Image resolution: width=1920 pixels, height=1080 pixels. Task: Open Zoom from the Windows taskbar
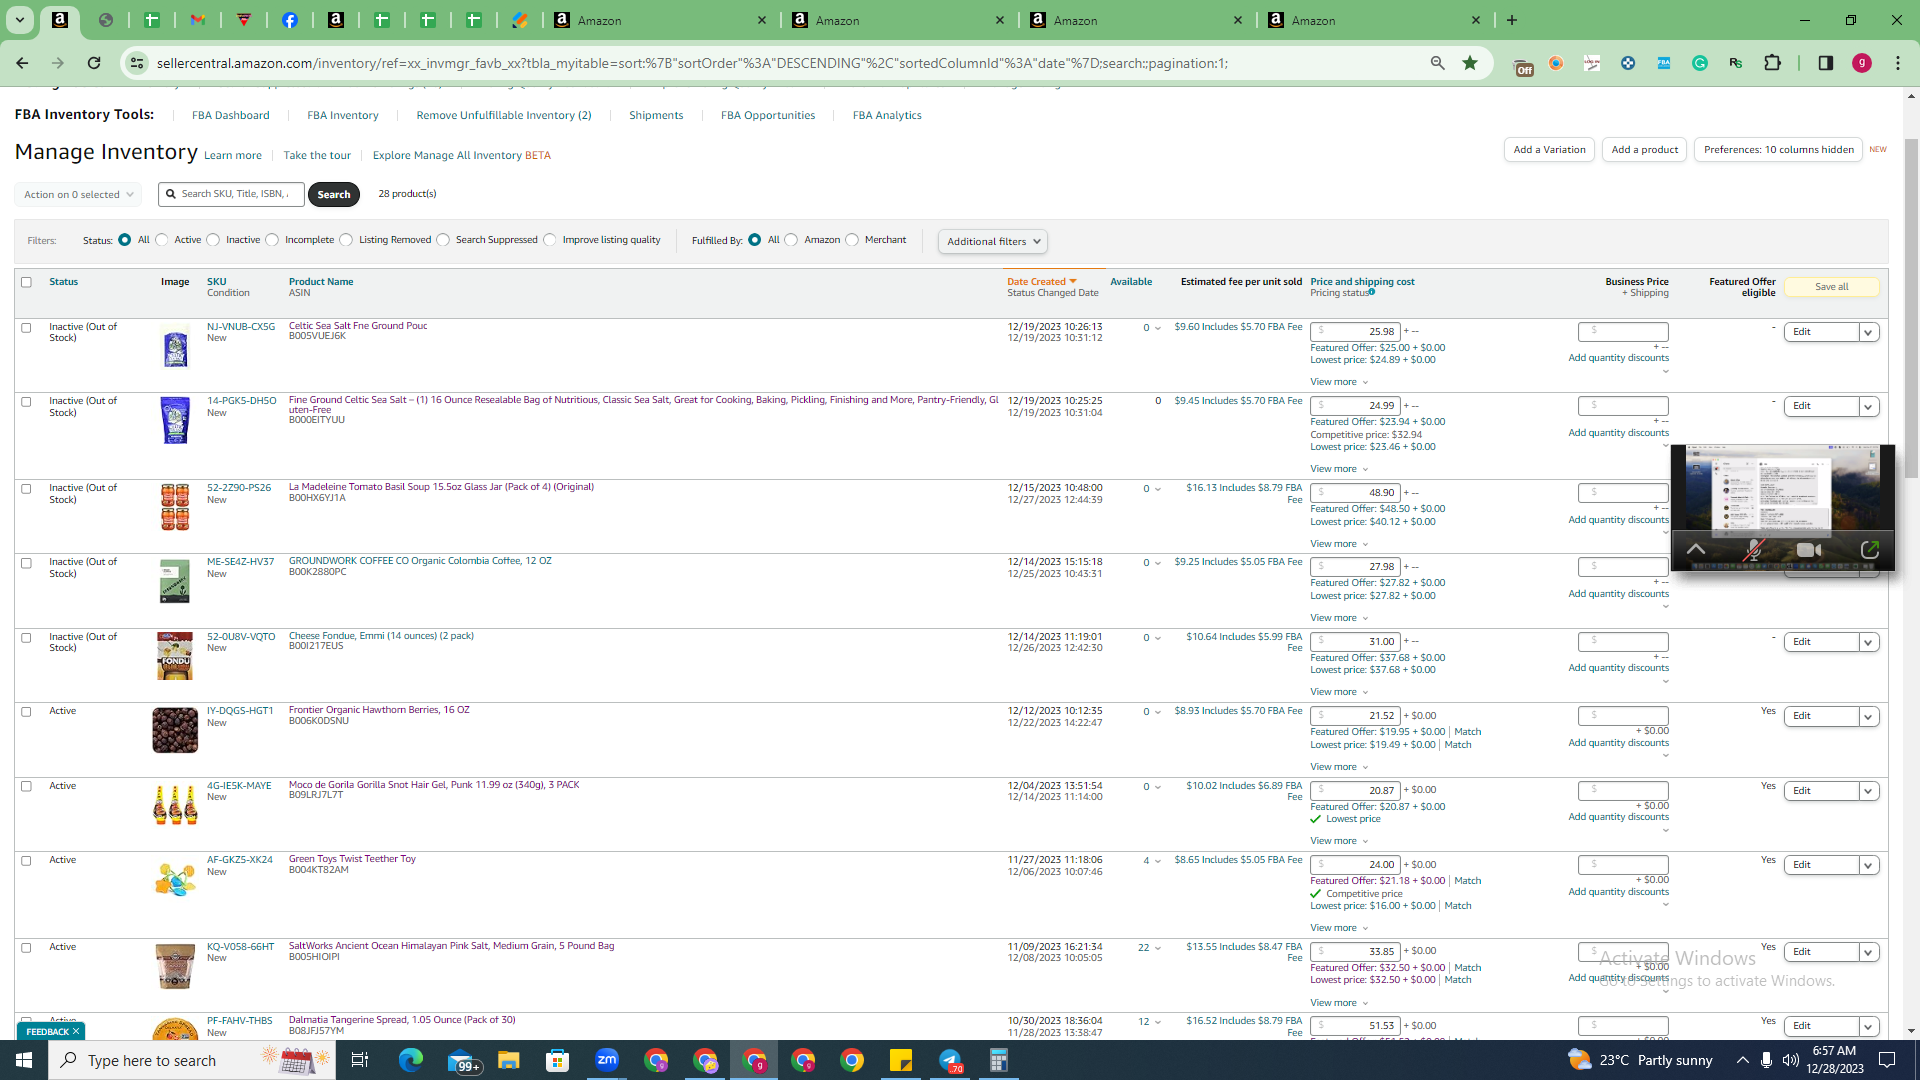(x=607, y=1060)
